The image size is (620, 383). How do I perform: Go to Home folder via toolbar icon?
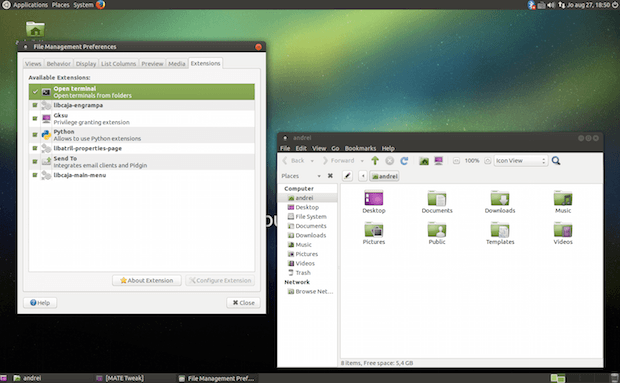(424, 160)
